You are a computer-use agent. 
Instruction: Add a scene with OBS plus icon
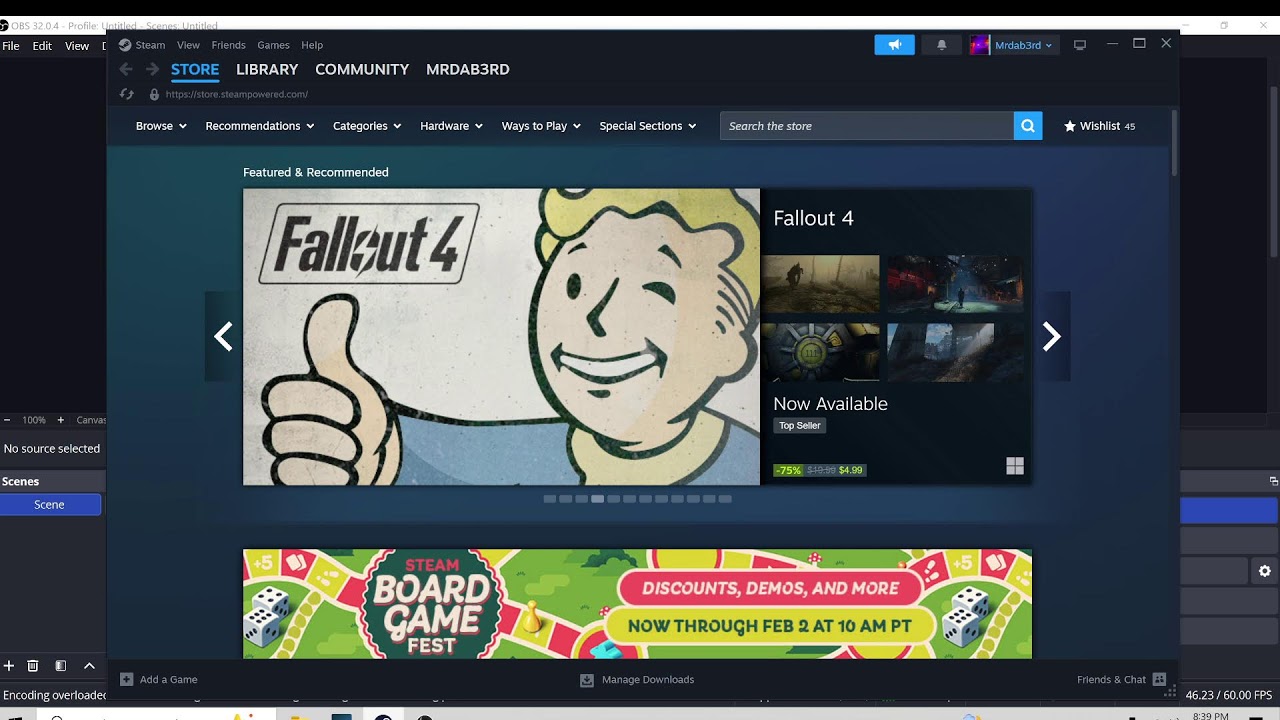tap(9, 665)
